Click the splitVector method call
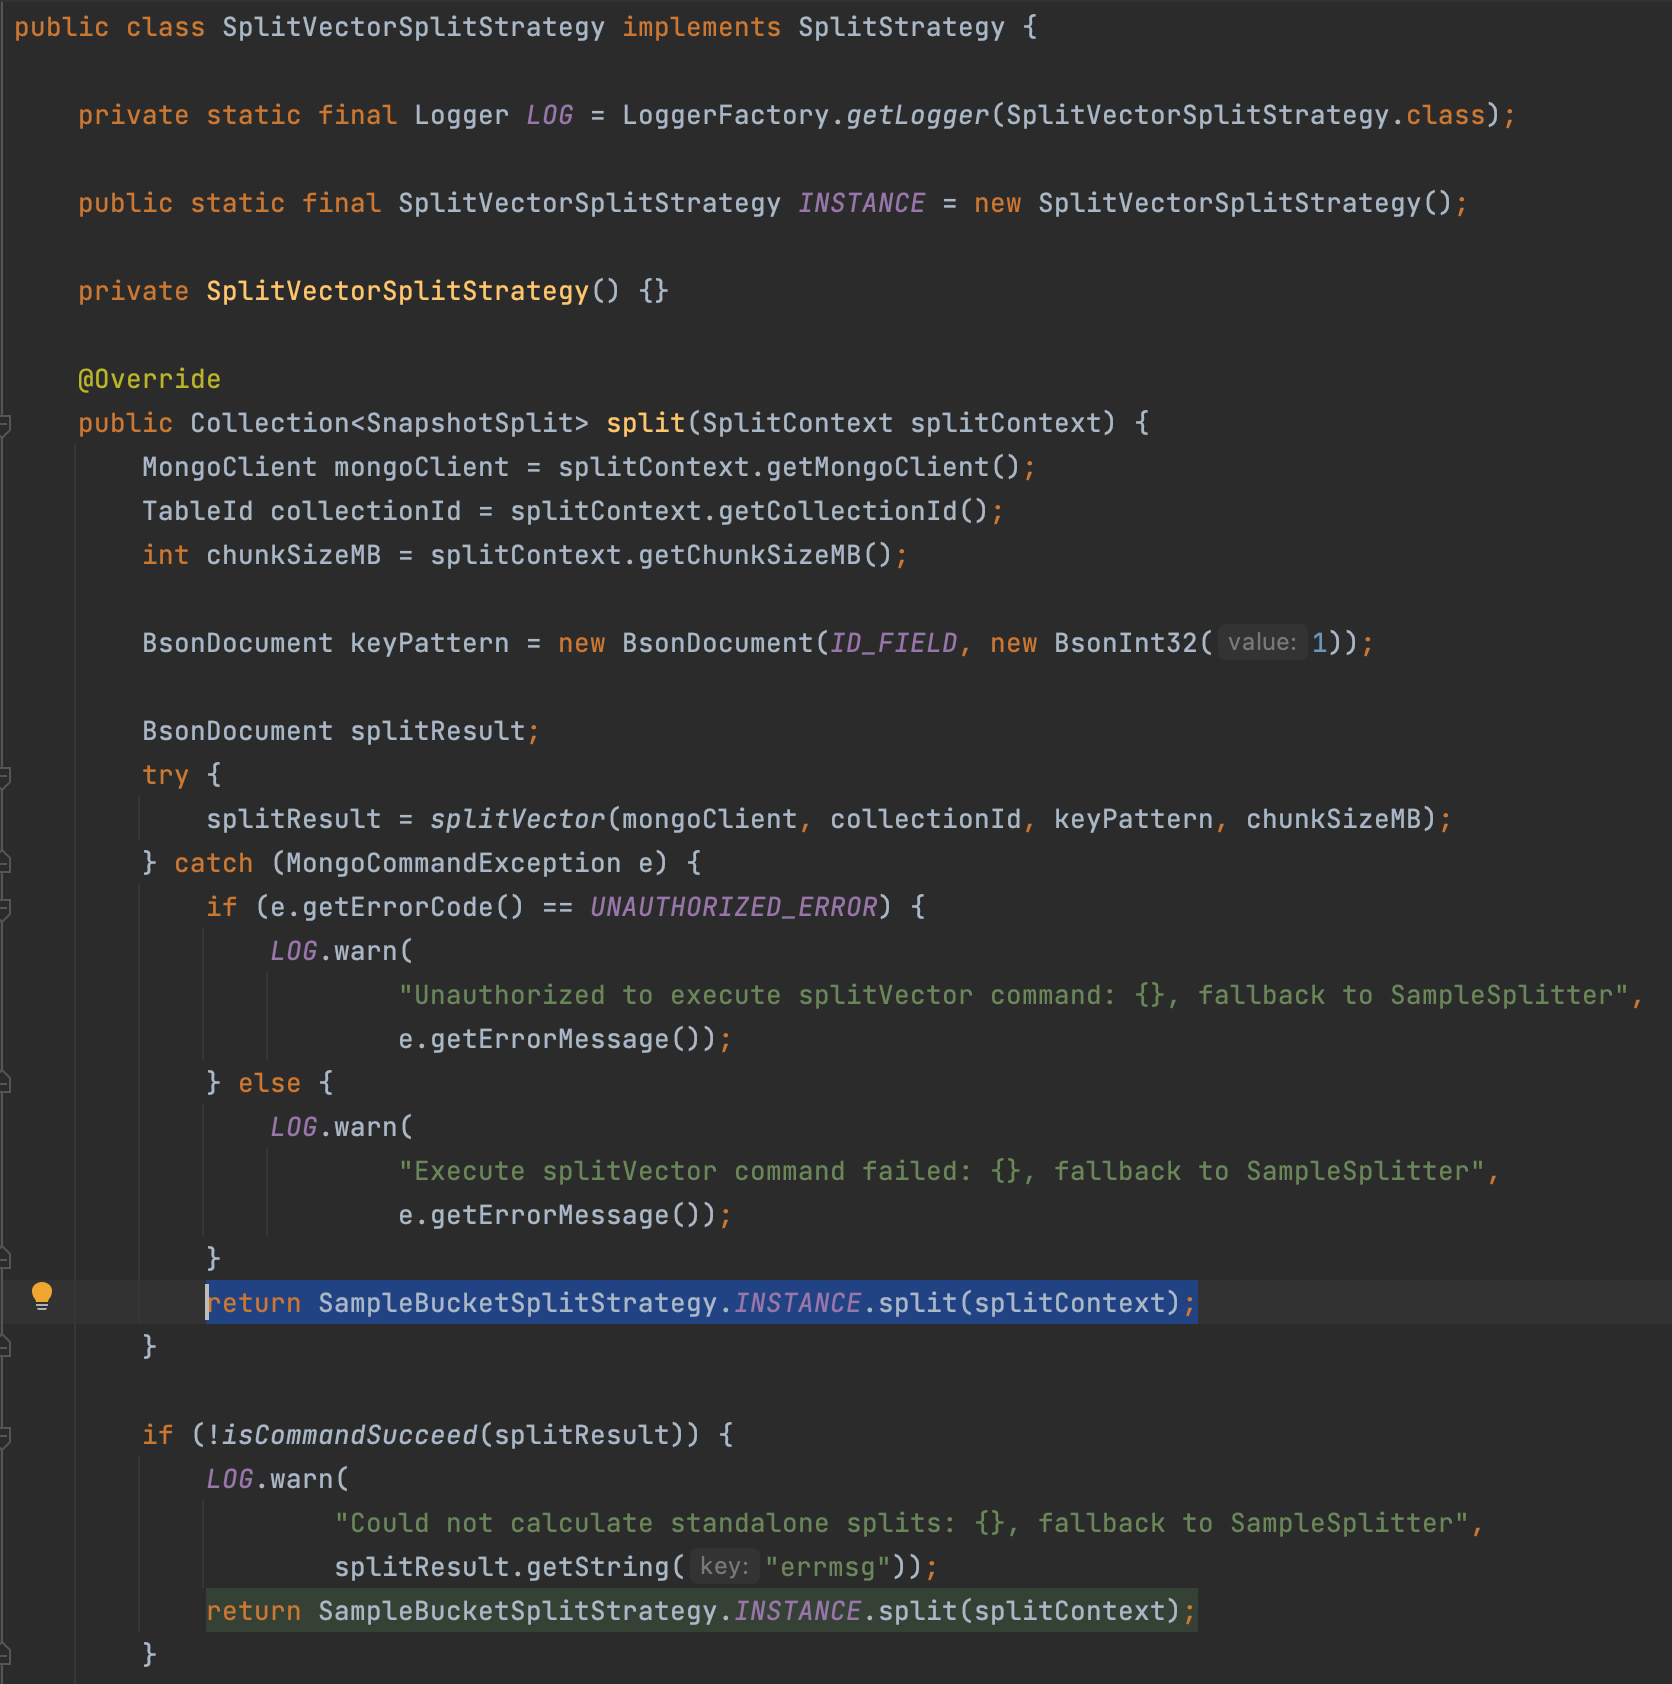 point(517,819)
